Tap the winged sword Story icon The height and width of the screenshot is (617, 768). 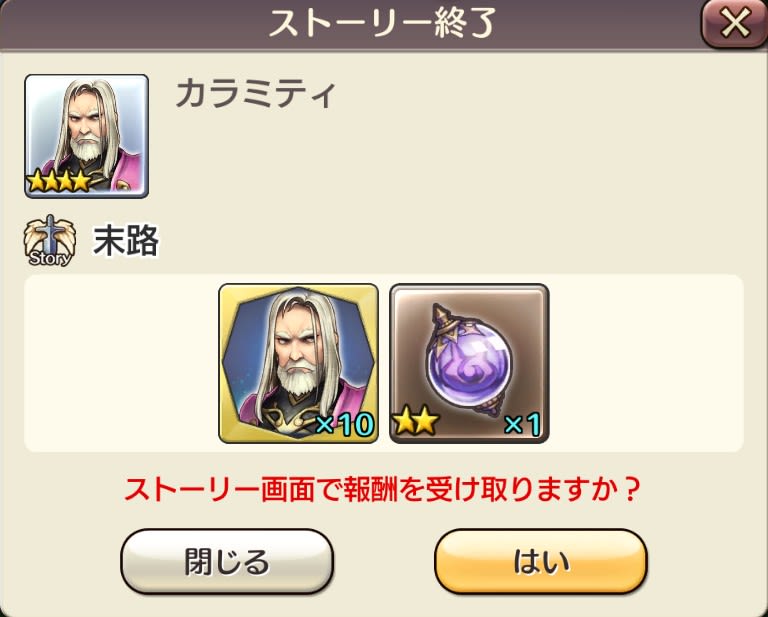click(x=49, y=240)
